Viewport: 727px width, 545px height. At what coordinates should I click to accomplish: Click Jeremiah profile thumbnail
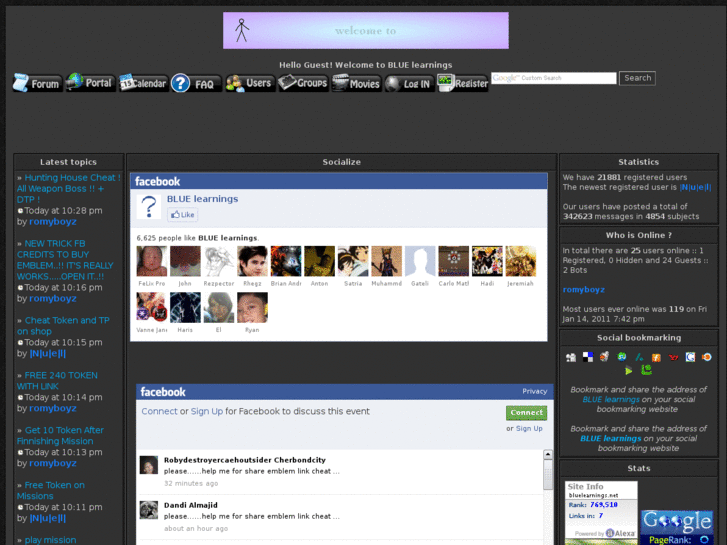521,261
